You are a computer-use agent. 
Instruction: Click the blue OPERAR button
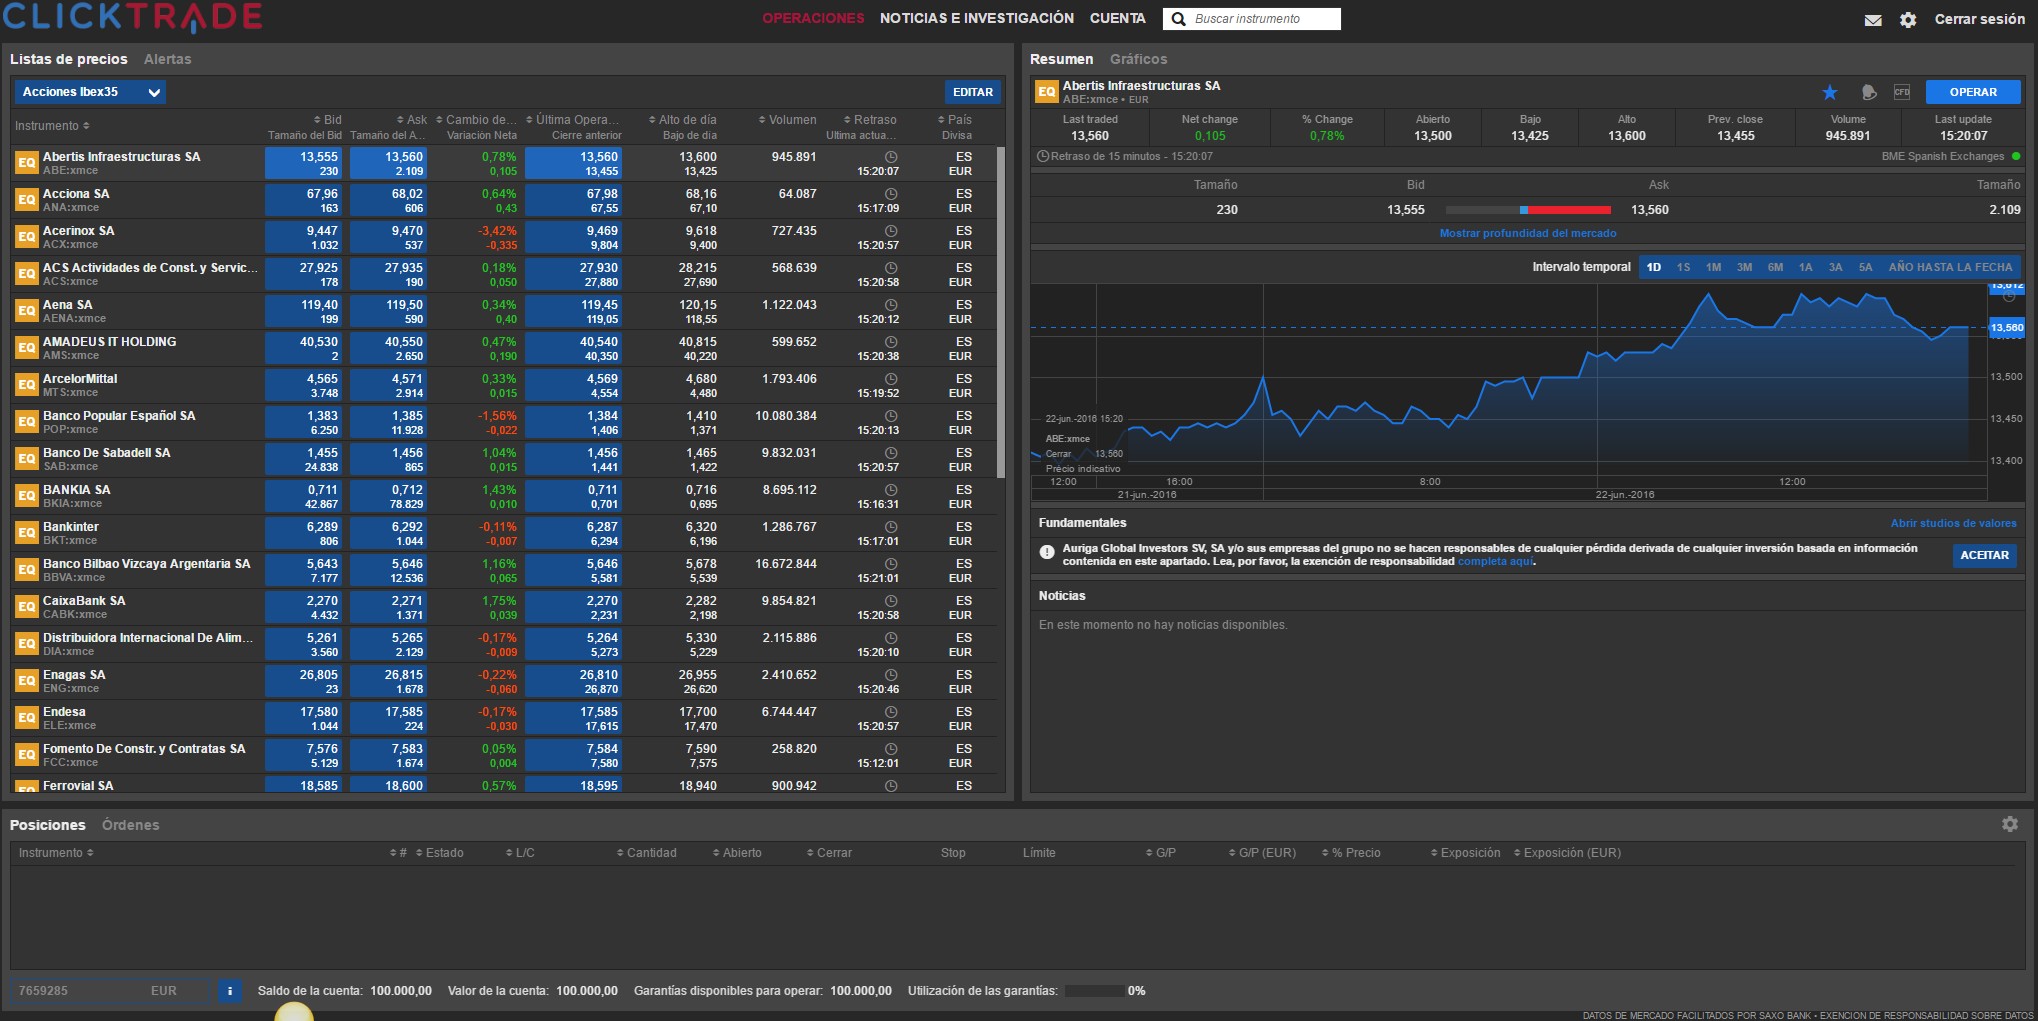coord(1973,92)
